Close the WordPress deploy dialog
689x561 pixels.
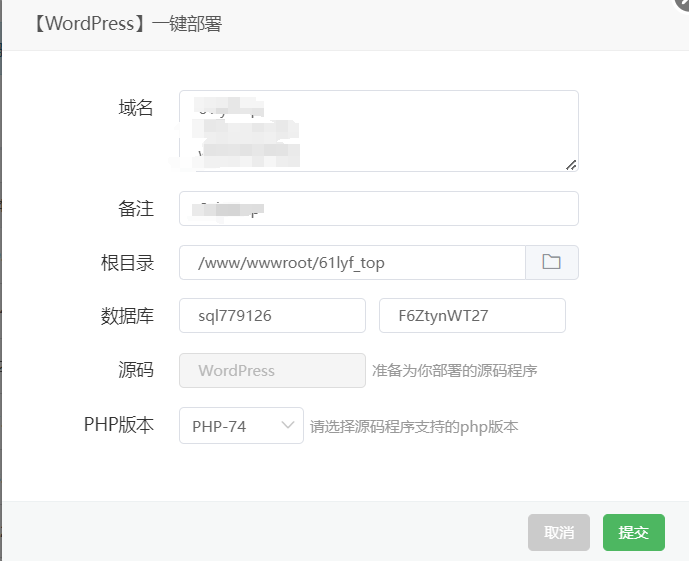(x=682, y=4)
